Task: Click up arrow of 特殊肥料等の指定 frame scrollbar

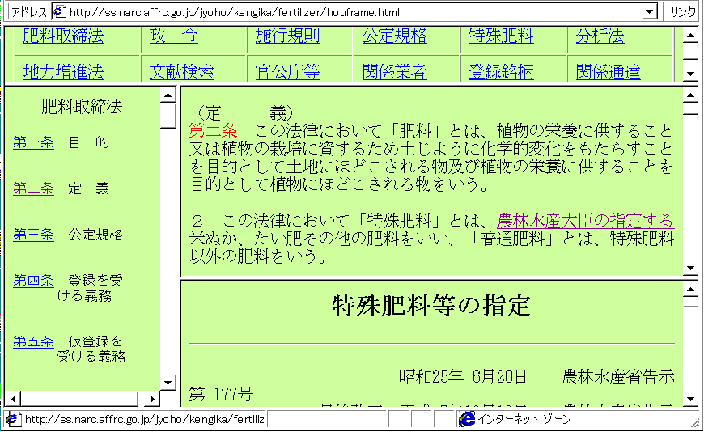Action: click(x=690, y=290)
